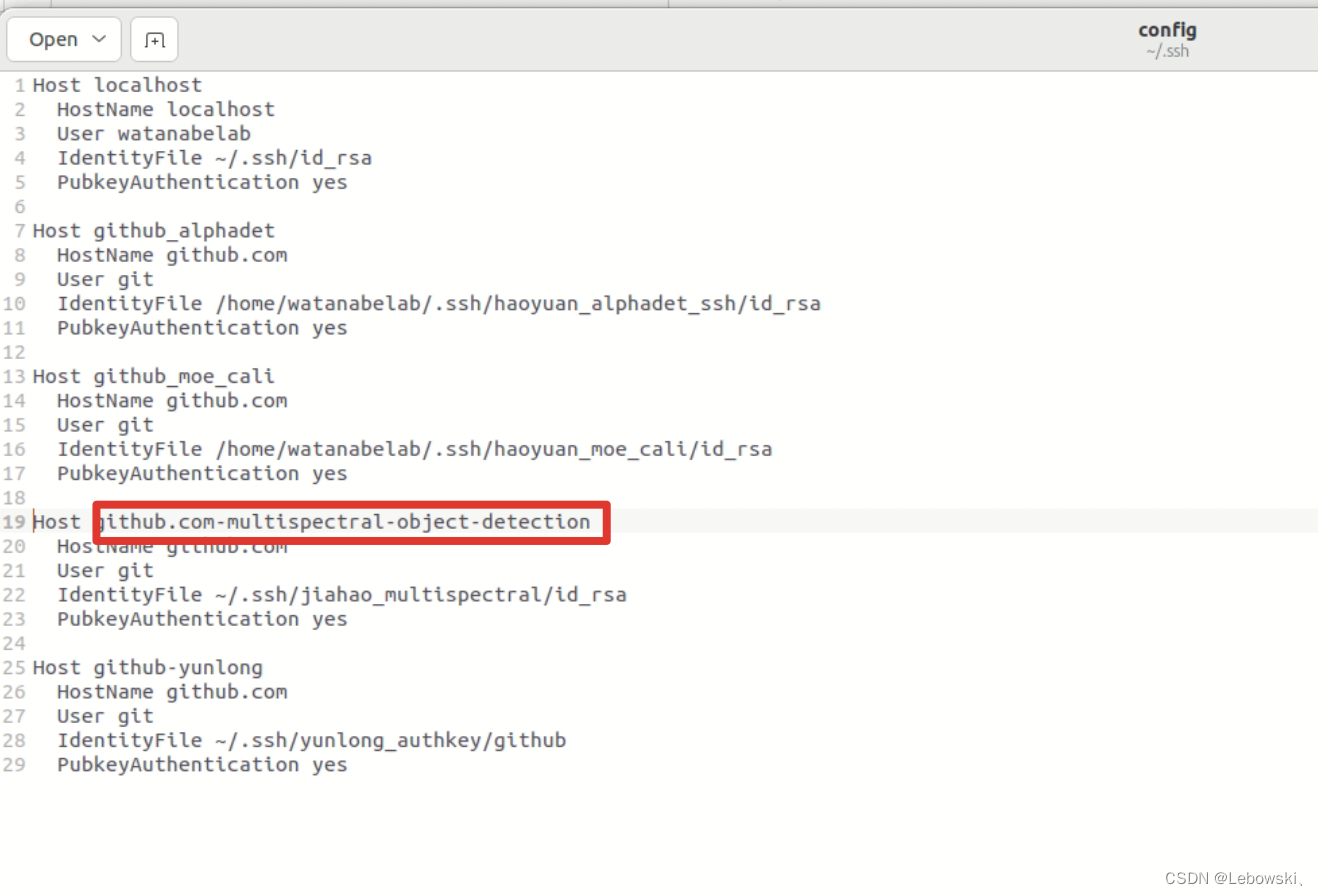
Task: Click 'User git' on line 21
Action: click(105, 571)
